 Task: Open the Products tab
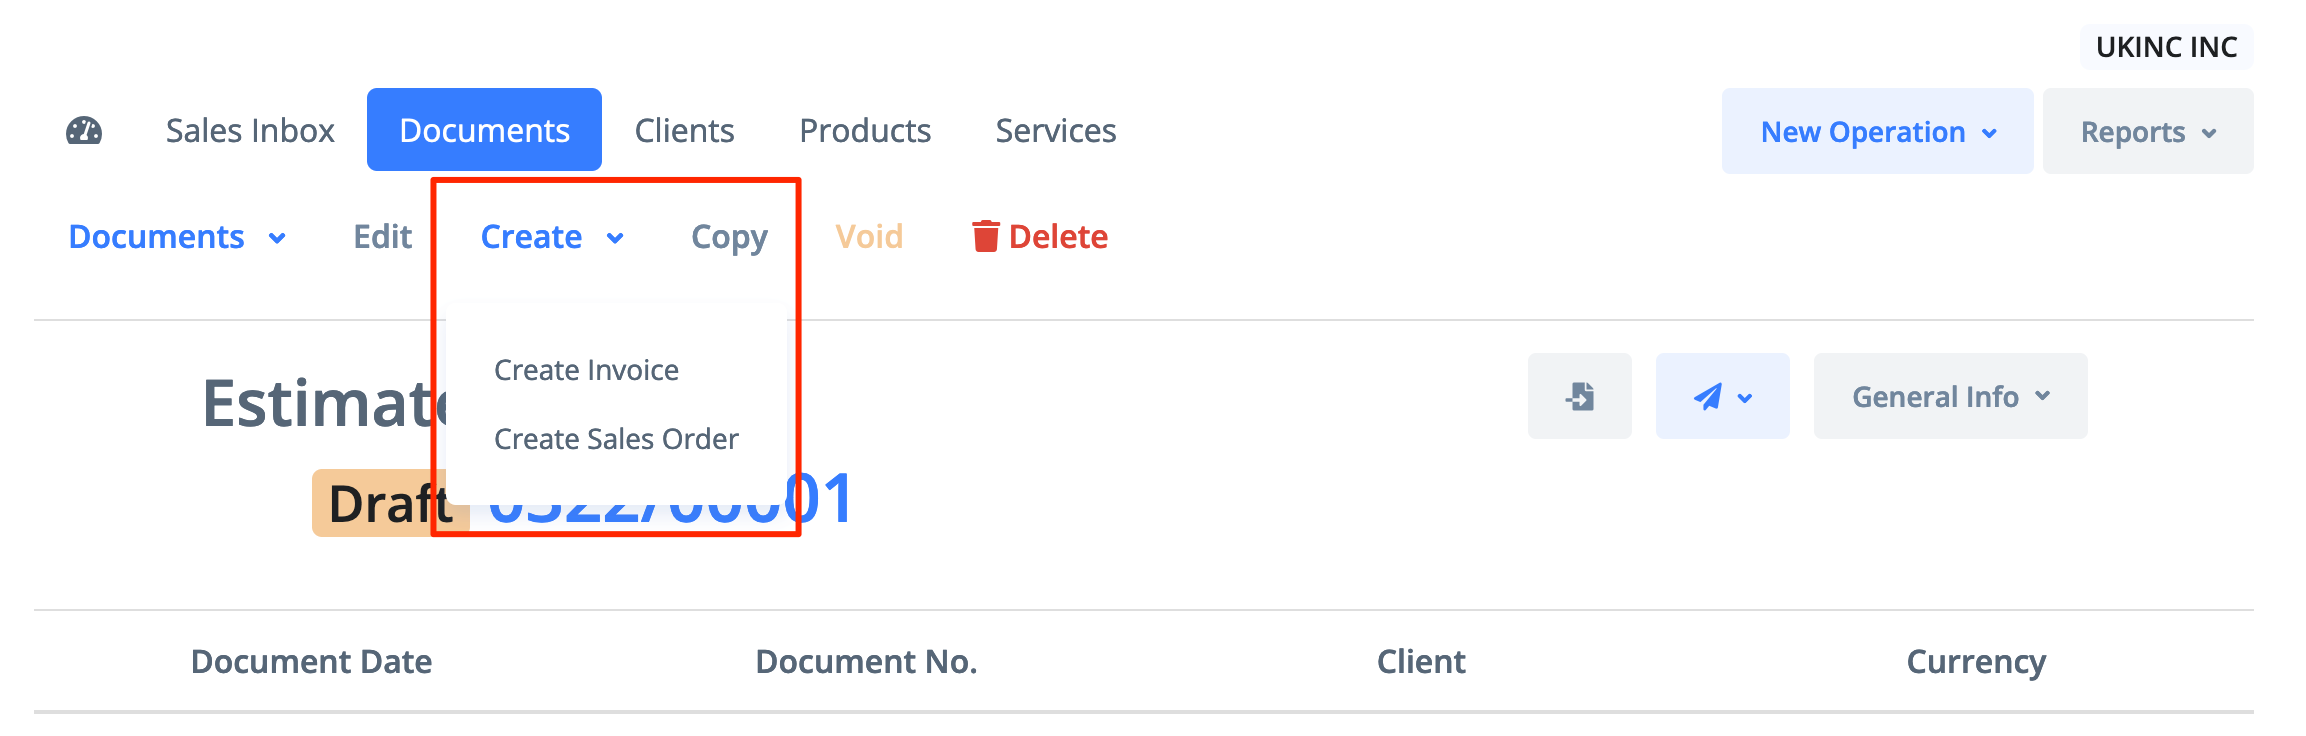tap(865, 131)
